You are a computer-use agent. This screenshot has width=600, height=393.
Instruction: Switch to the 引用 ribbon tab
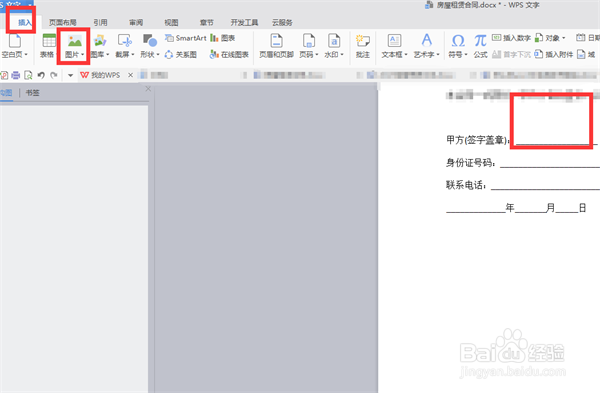pos(100,23)
